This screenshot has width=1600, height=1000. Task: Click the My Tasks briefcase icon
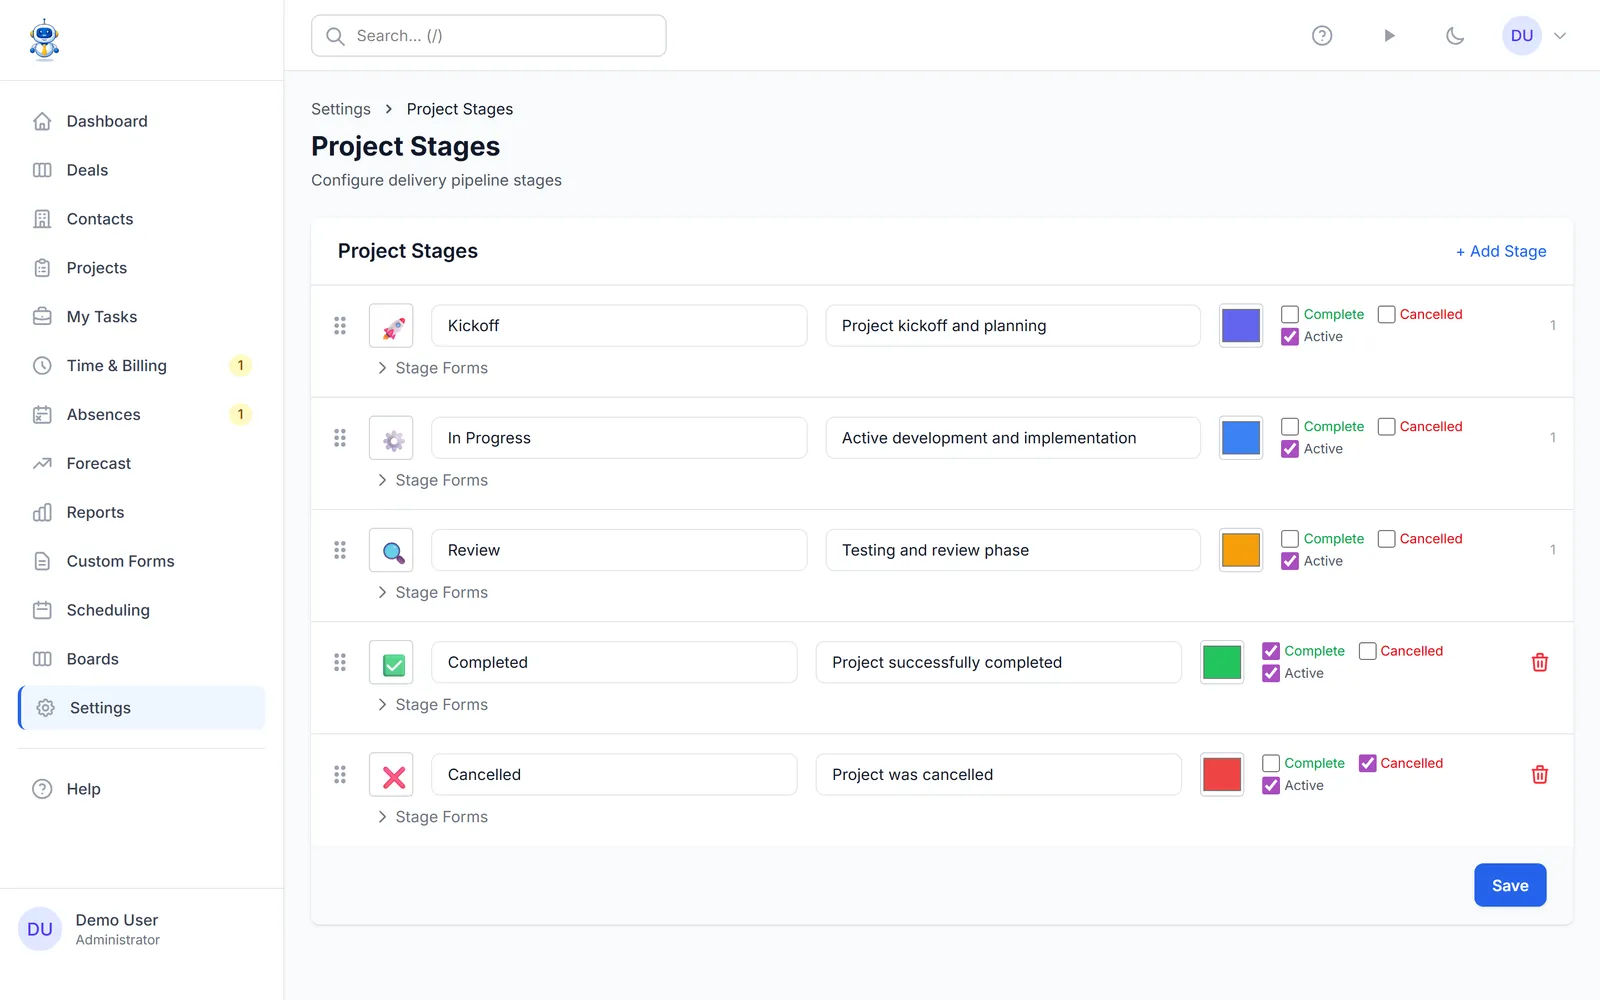(42, 317)
